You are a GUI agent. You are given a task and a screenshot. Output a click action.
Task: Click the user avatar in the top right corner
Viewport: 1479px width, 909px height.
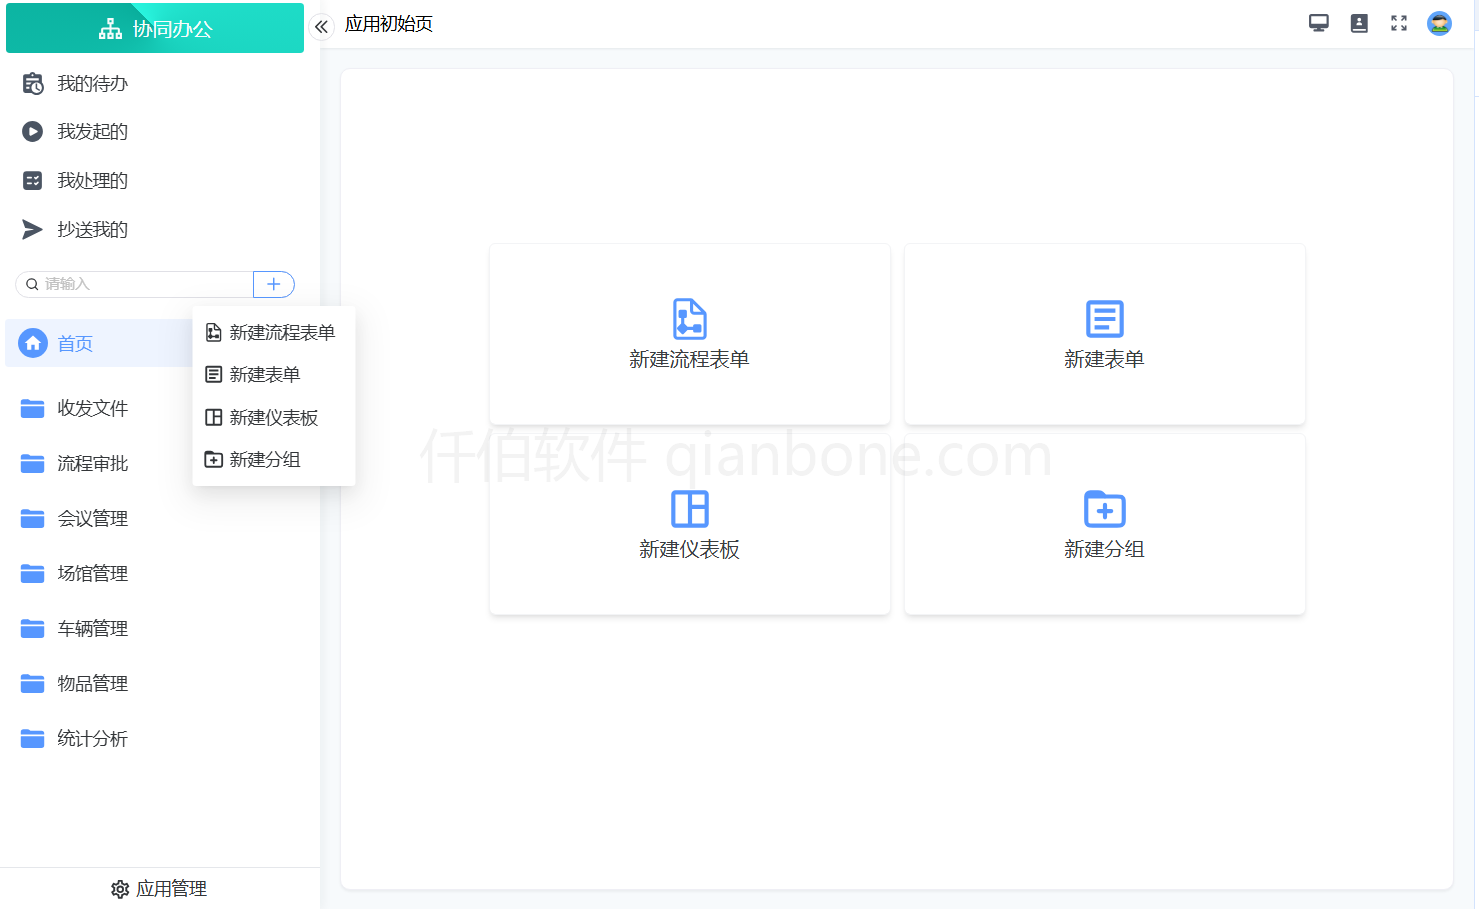(1439, 22)
